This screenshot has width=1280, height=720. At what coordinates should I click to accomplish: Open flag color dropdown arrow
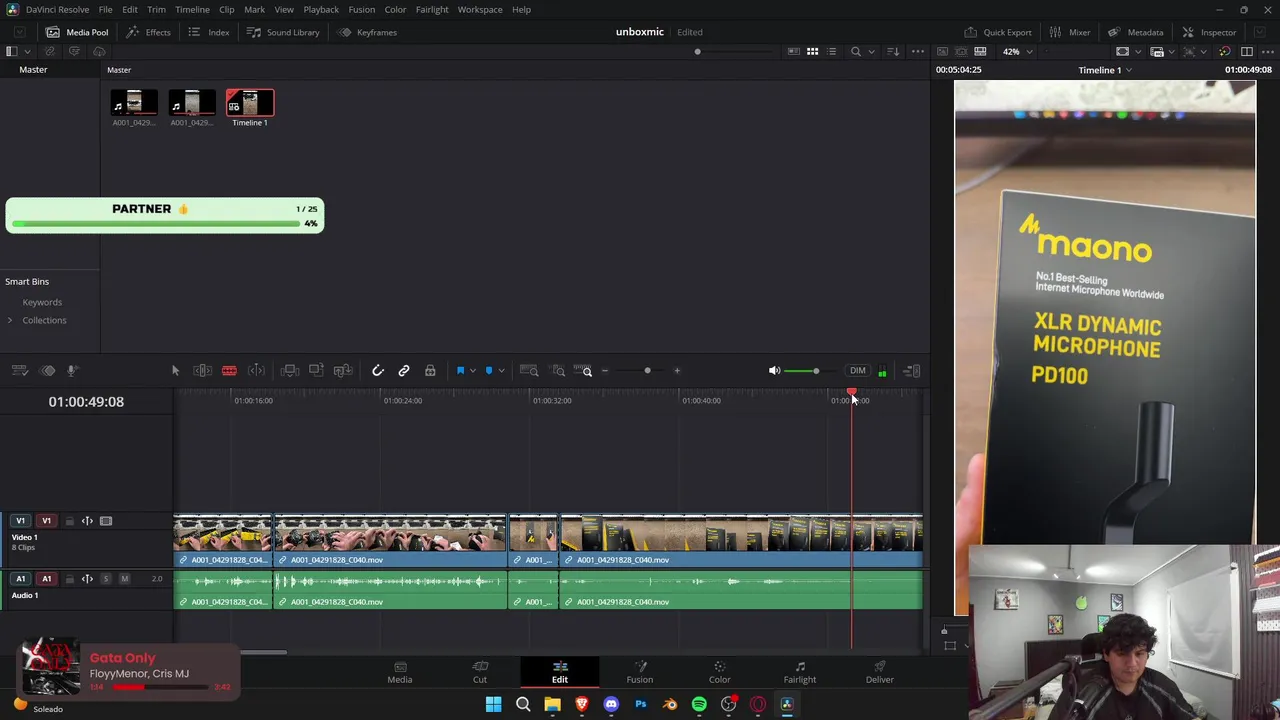(x=473, y=371)
